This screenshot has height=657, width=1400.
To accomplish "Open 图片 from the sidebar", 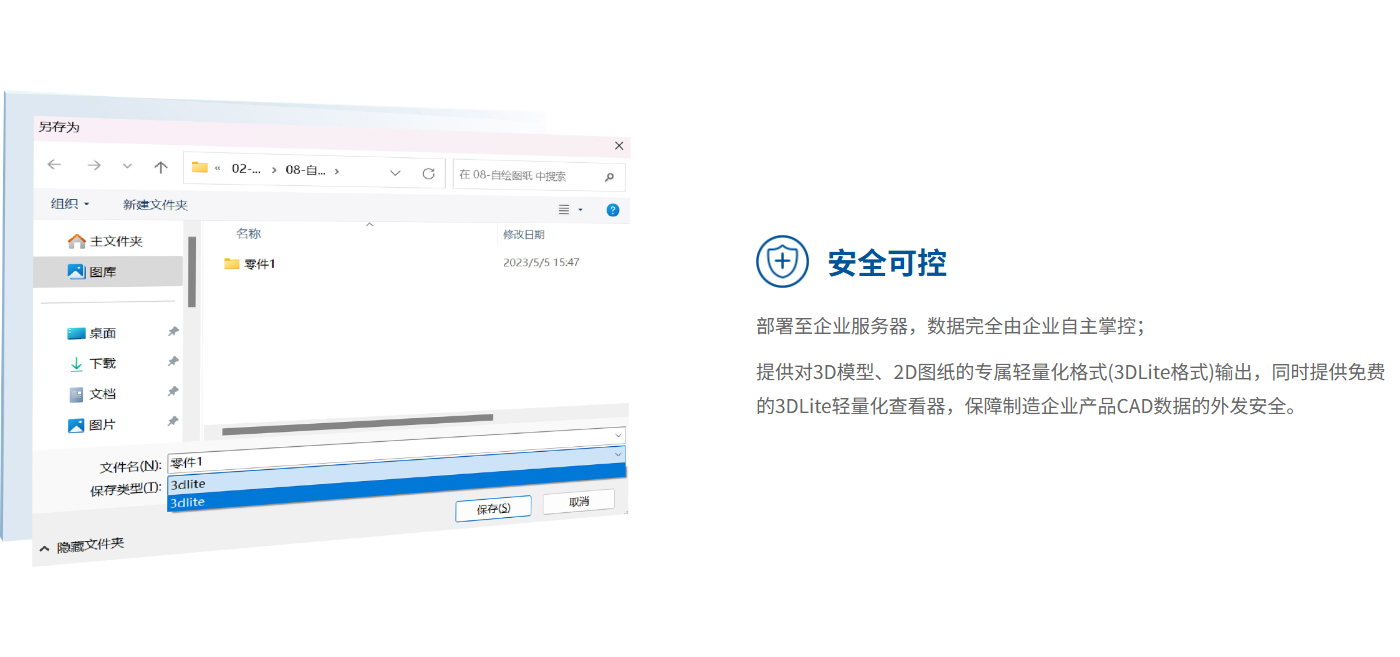I will (x=93, y=425).
